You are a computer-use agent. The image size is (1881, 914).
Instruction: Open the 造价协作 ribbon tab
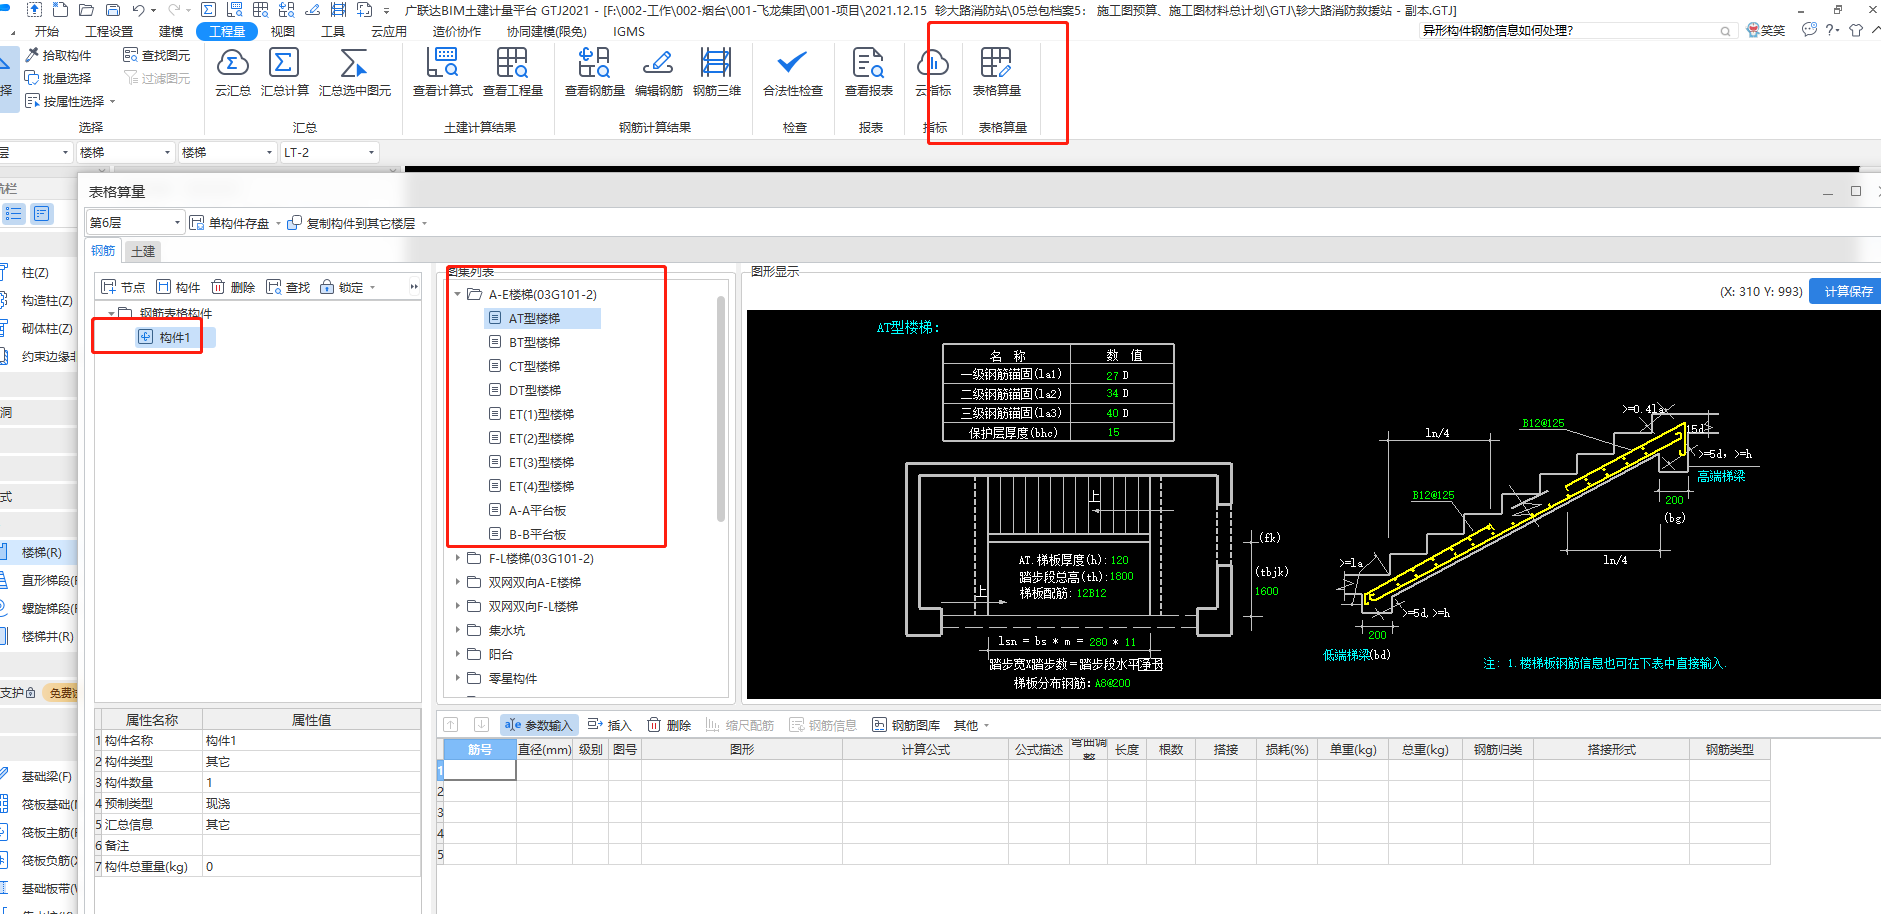tap(457, 31)
